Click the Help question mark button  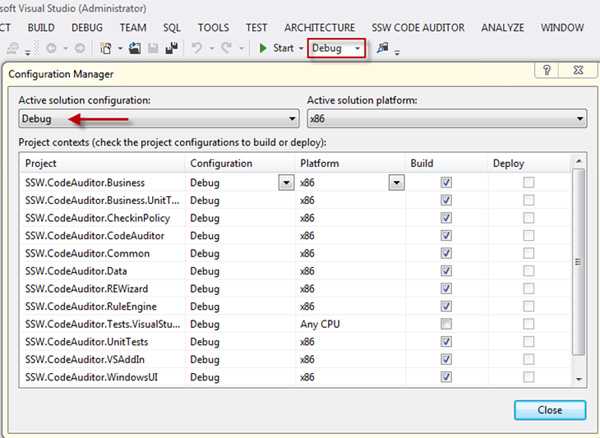[548, 72]
